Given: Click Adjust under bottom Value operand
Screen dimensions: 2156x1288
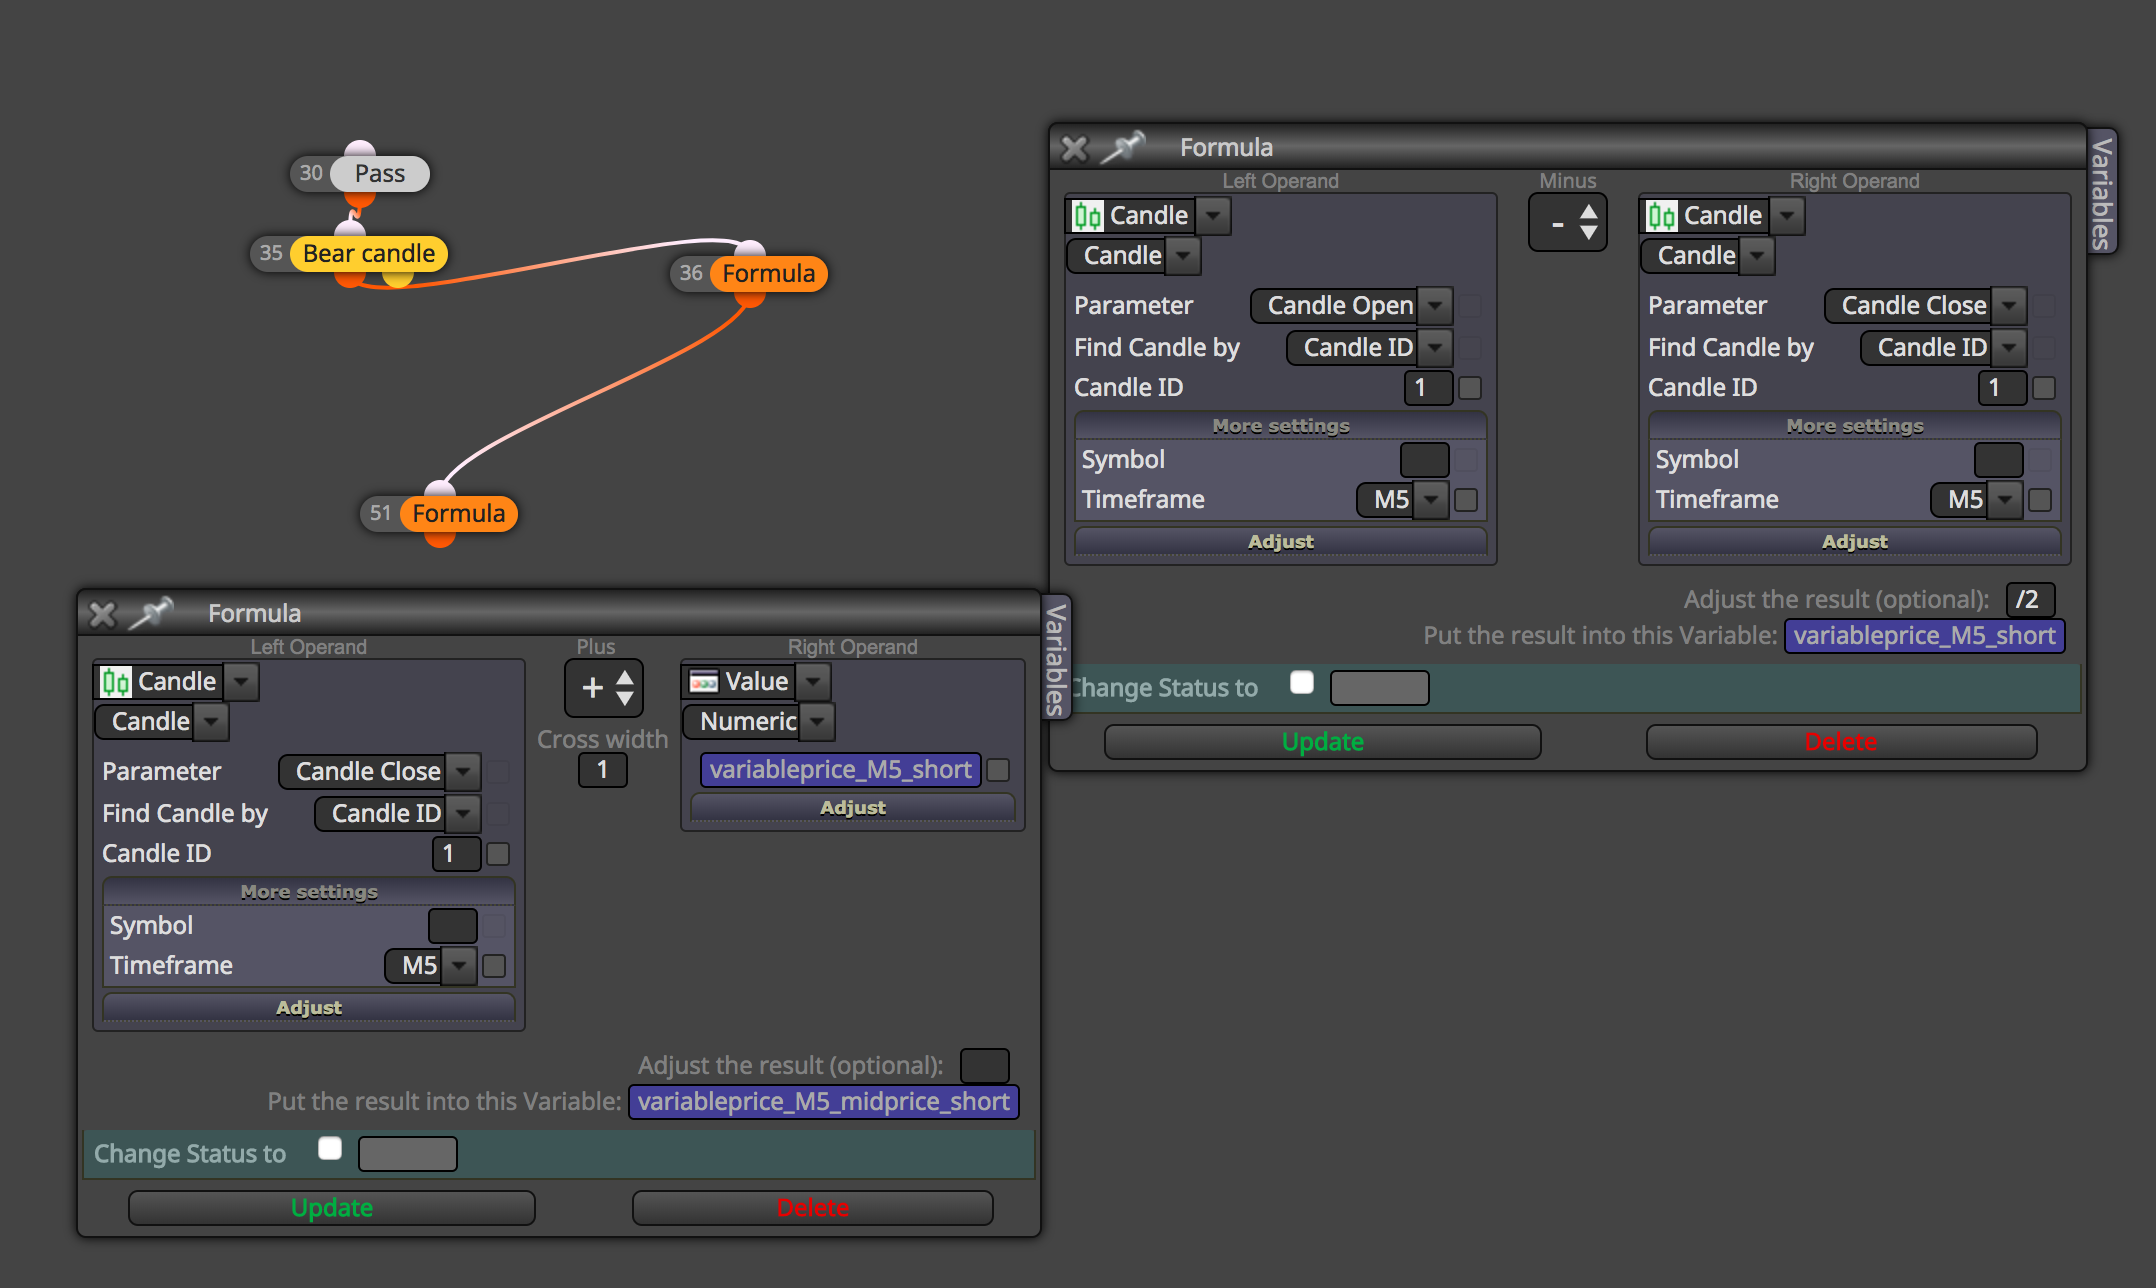Looking at the screenshot, I should tap(852, 807).
